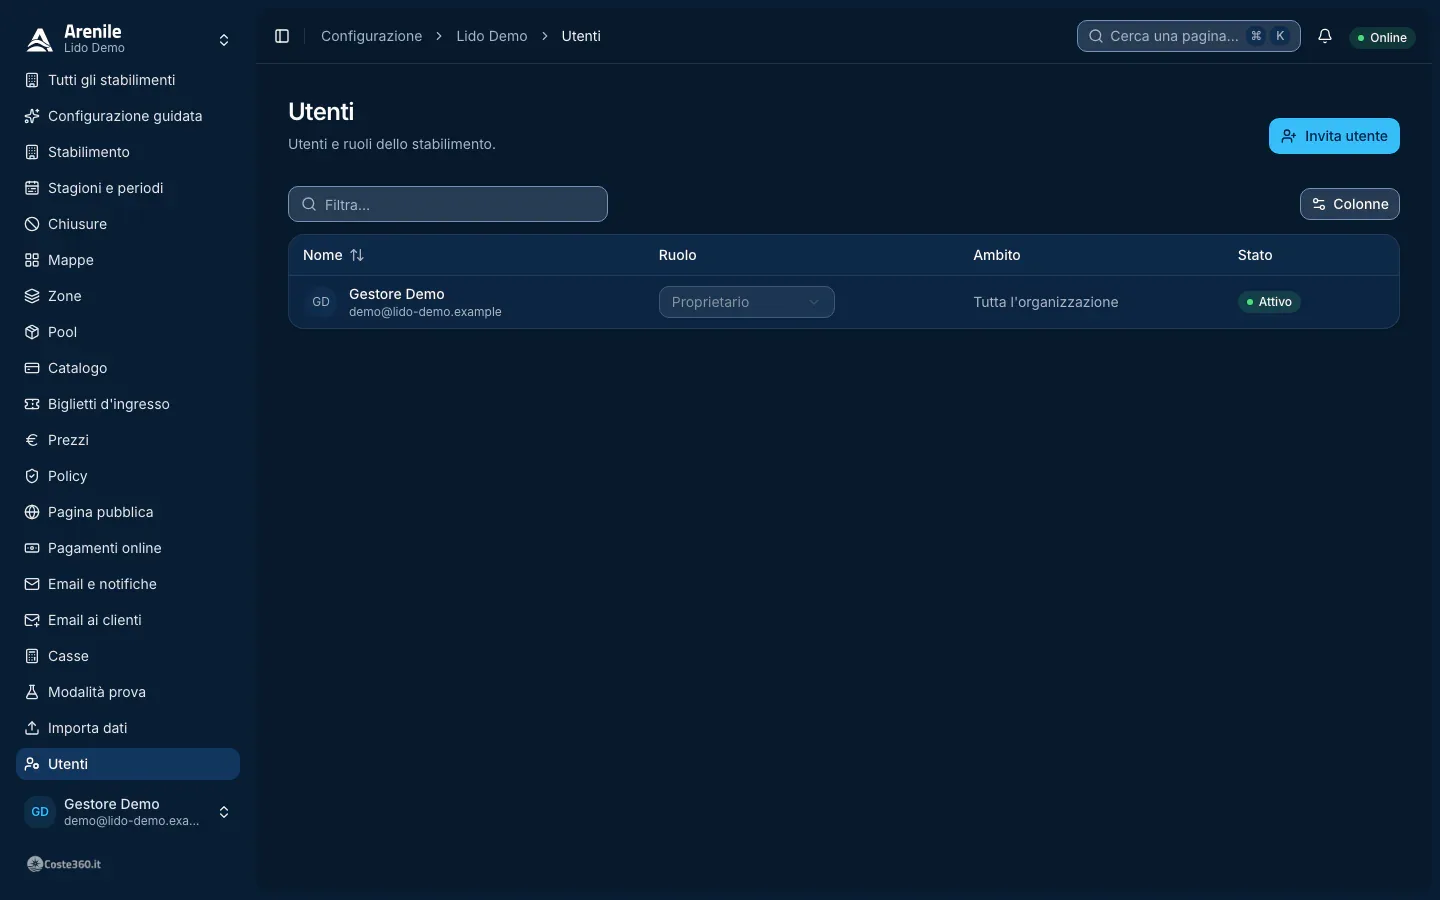Expand the Arenile Lido Demo switcher

(128, 40)
